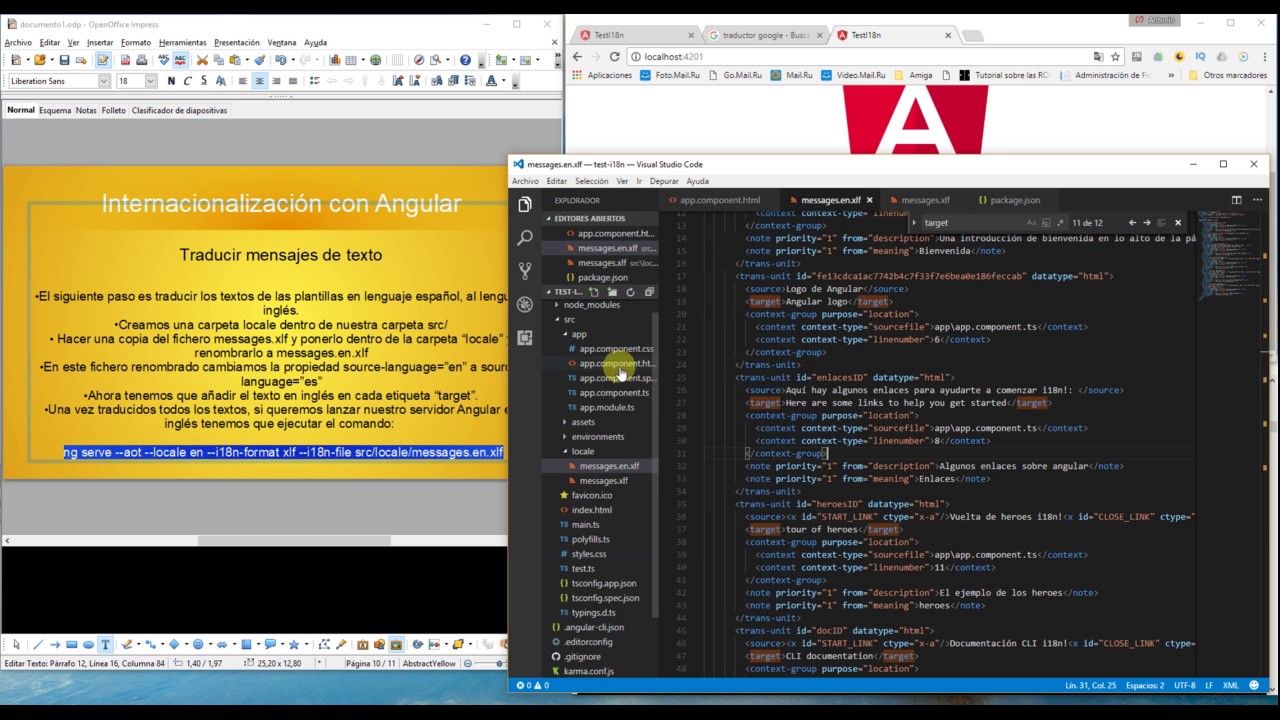Image resolution: width=1280 pixels, height=720 pixels.
Task: Open the app.component.html editor tab
Action: click(x=720, y=200)
